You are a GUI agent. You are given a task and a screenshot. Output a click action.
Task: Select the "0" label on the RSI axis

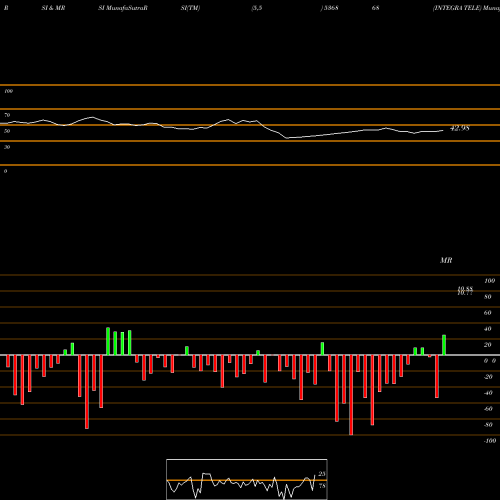(x=5, y=171)
